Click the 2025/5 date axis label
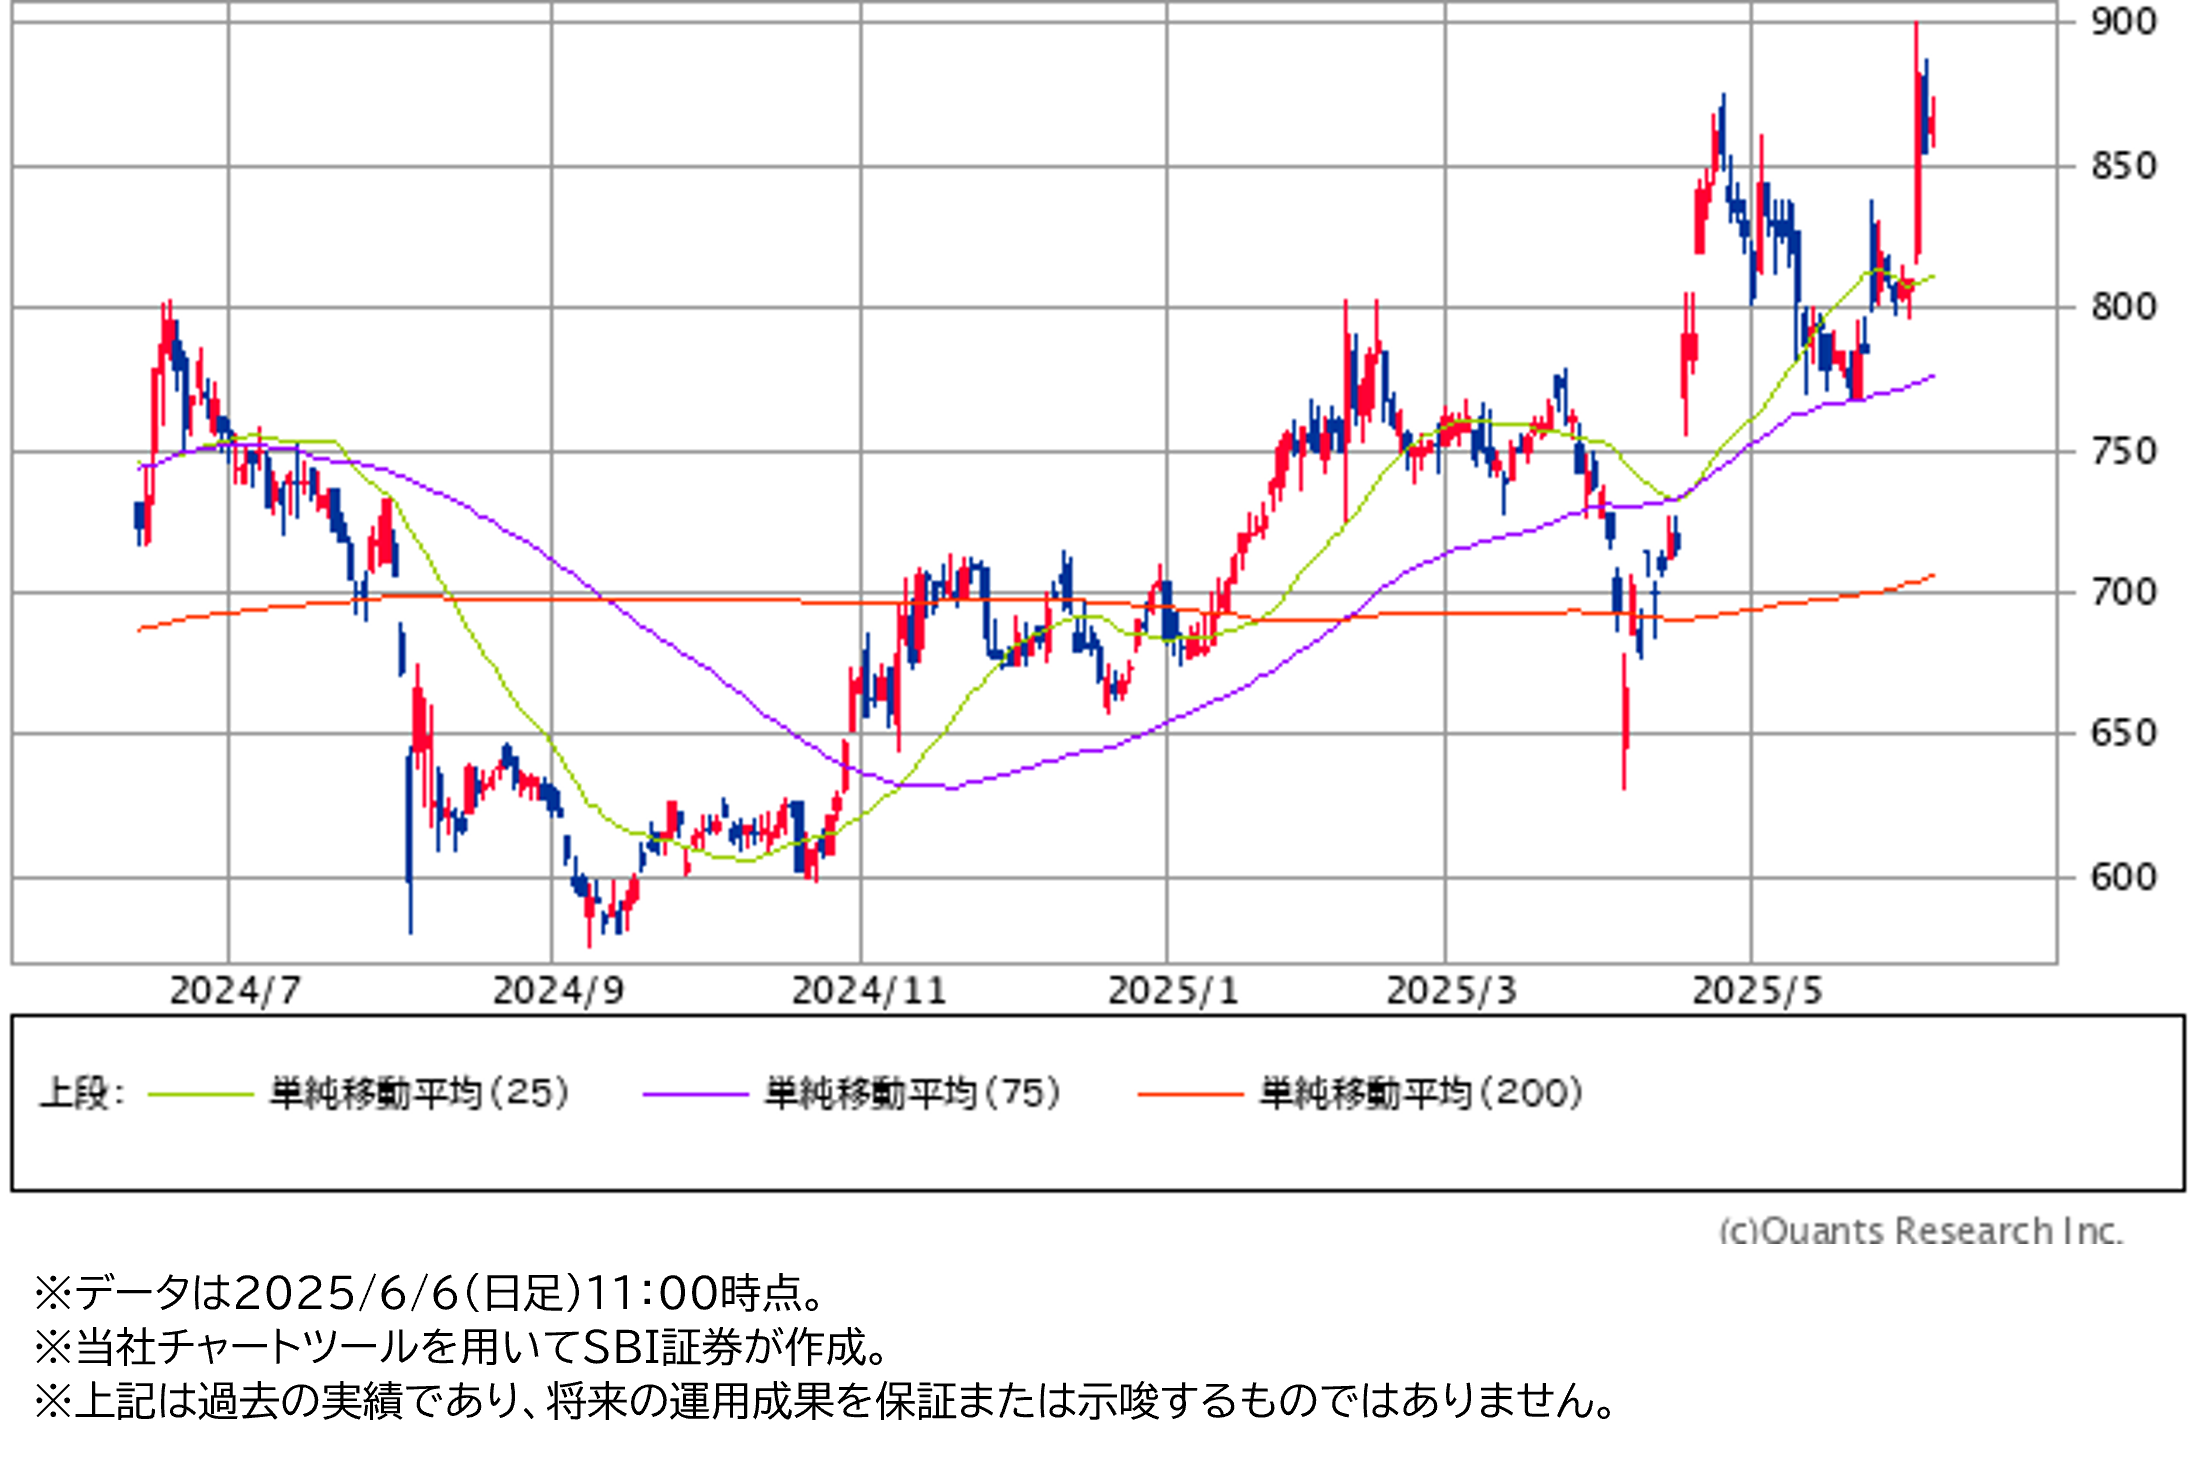 [1757, 991]
